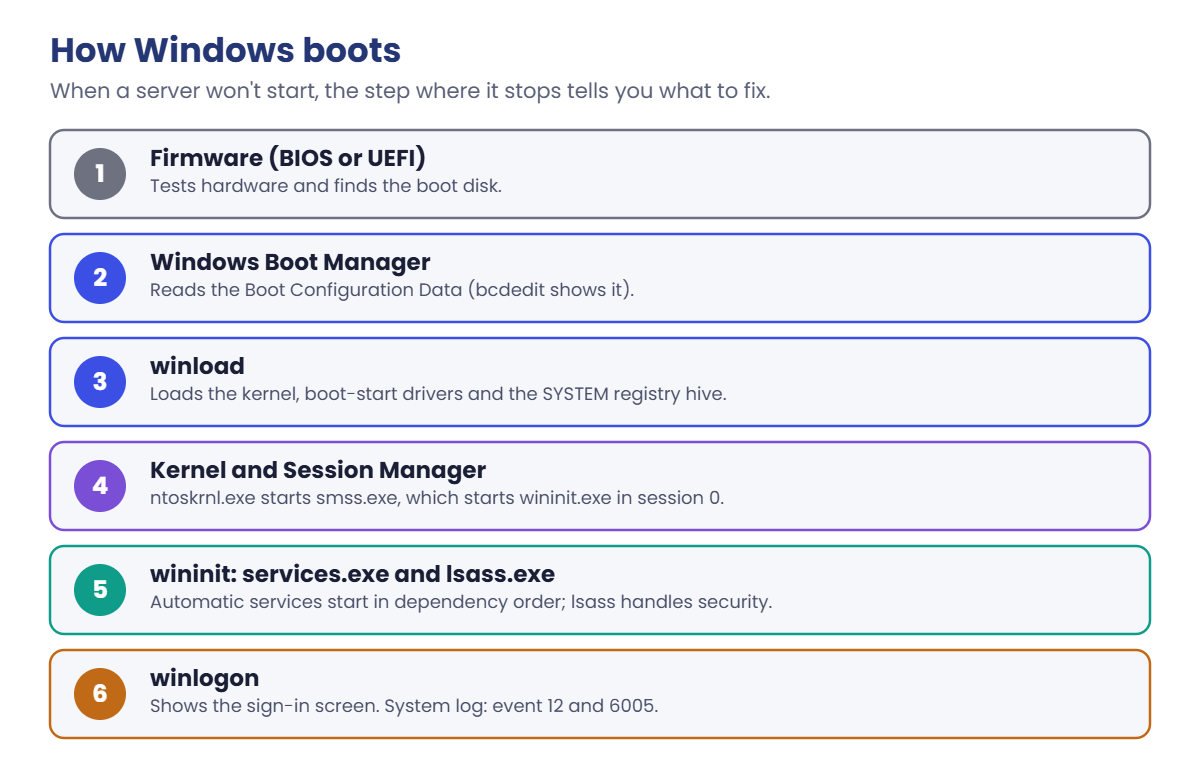
Task: Click the orange step 6 circle beside winlogon
Action: pos(100,694)
